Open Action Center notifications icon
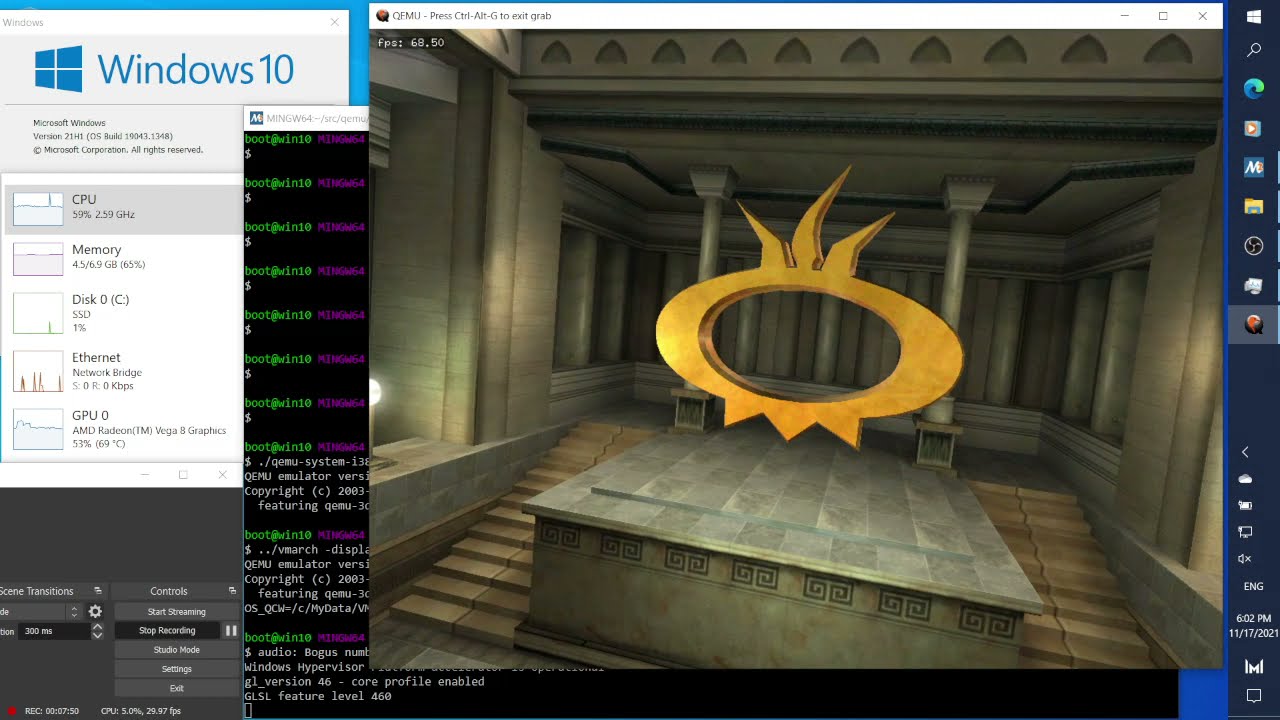The image size is (1280, 720). (x=1253, y=696)
